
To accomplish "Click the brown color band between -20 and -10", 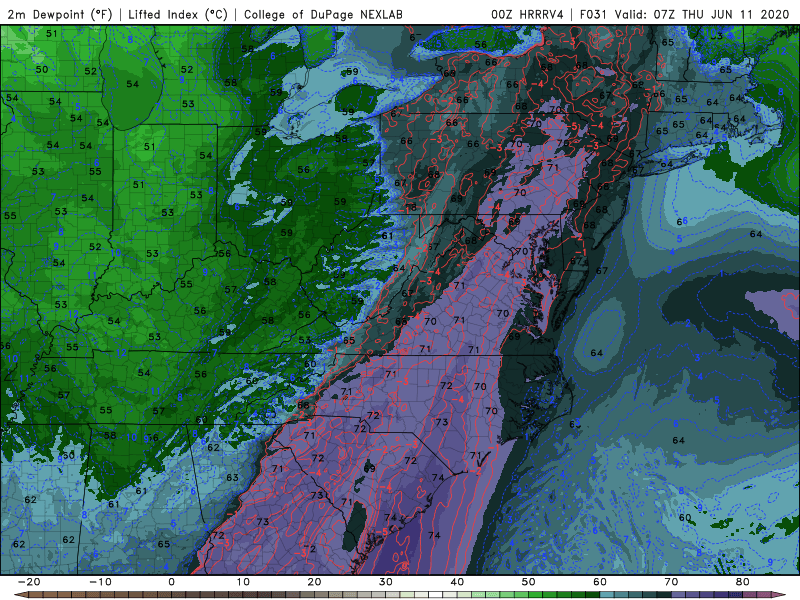I will (x=64, y=595).
